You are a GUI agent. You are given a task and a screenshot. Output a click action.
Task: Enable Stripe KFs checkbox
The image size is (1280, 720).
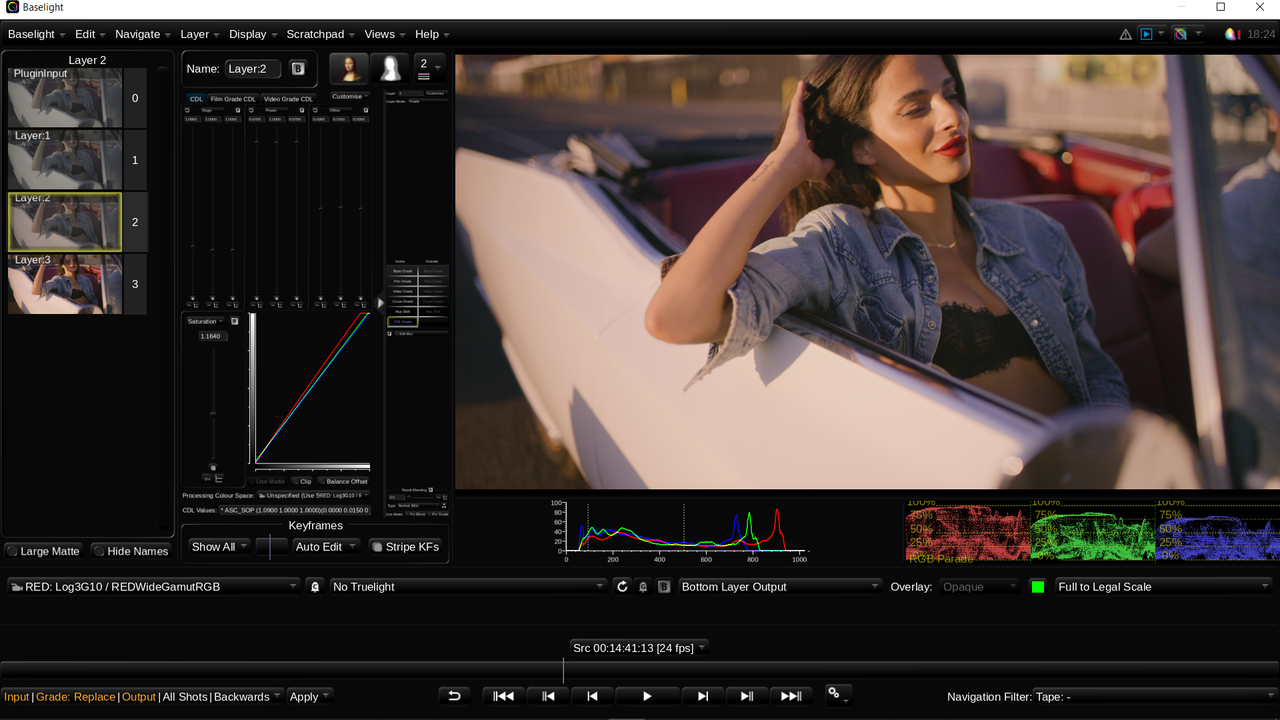click(x=406, y=547)
